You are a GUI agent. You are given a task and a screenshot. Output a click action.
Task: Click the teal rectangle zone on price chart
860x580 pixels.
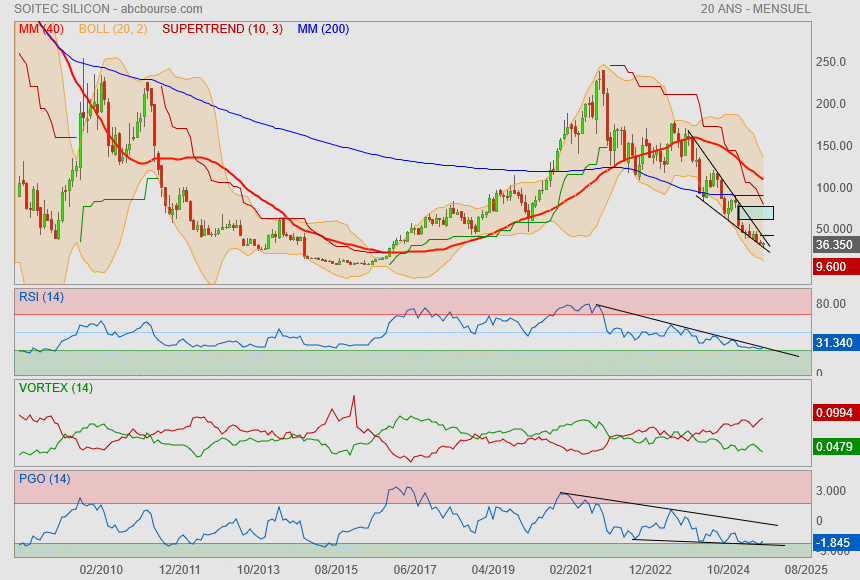[756, 213]
